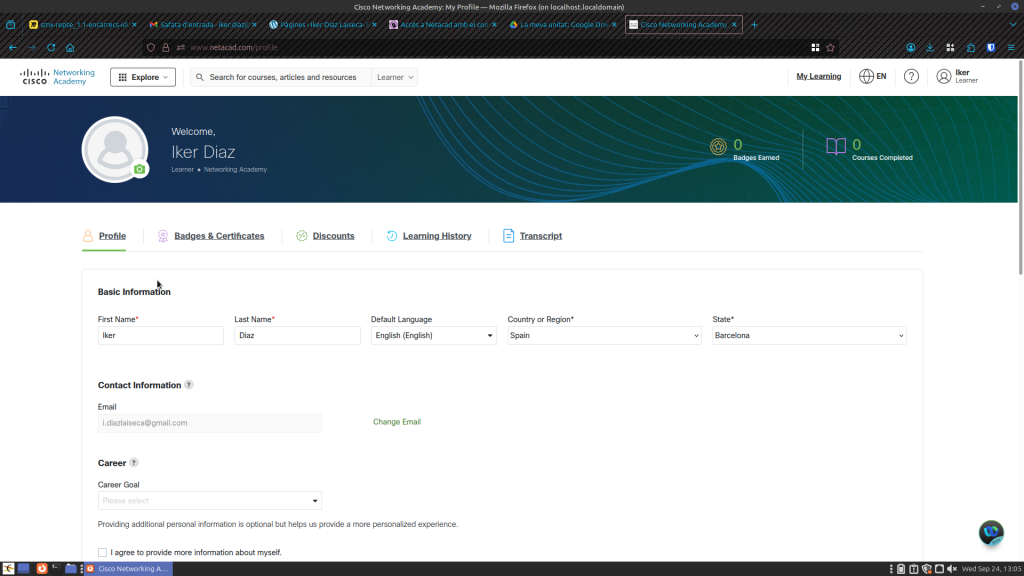This screenshot has height=576, width=1024.
Task: Expand the Career Goal dropdown
Action: pyautogui.click(x=210, y=501)
